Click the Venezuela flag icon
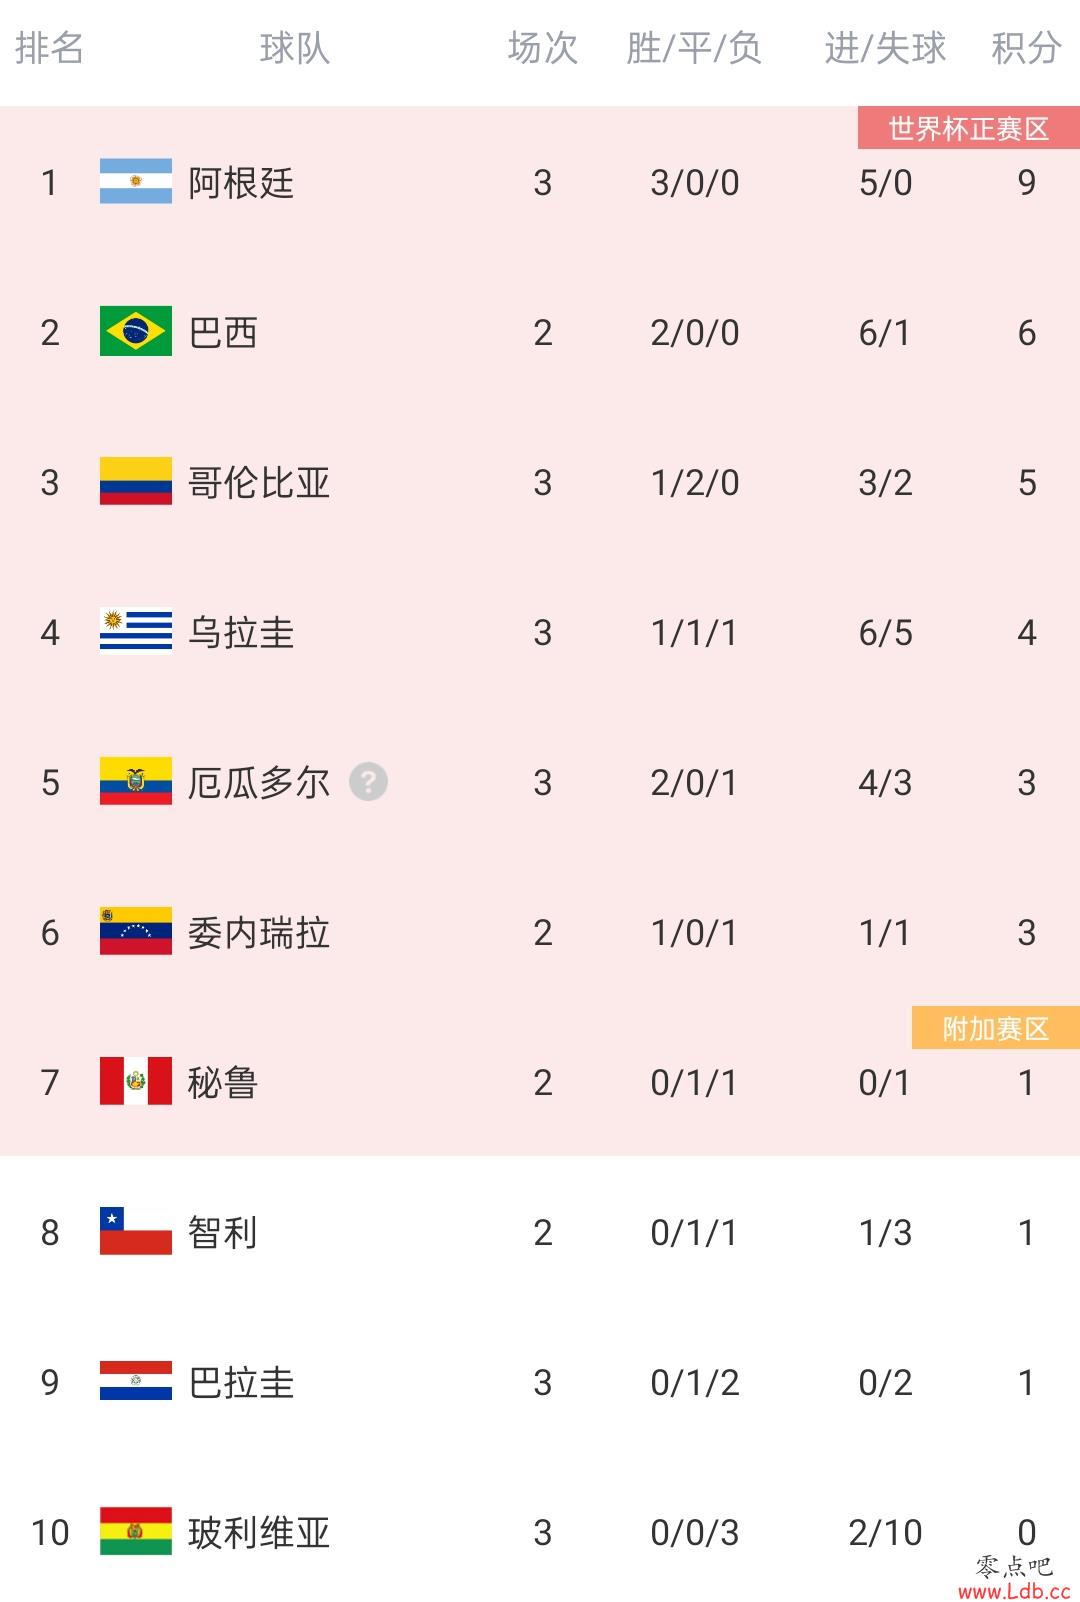 (136, 932)
